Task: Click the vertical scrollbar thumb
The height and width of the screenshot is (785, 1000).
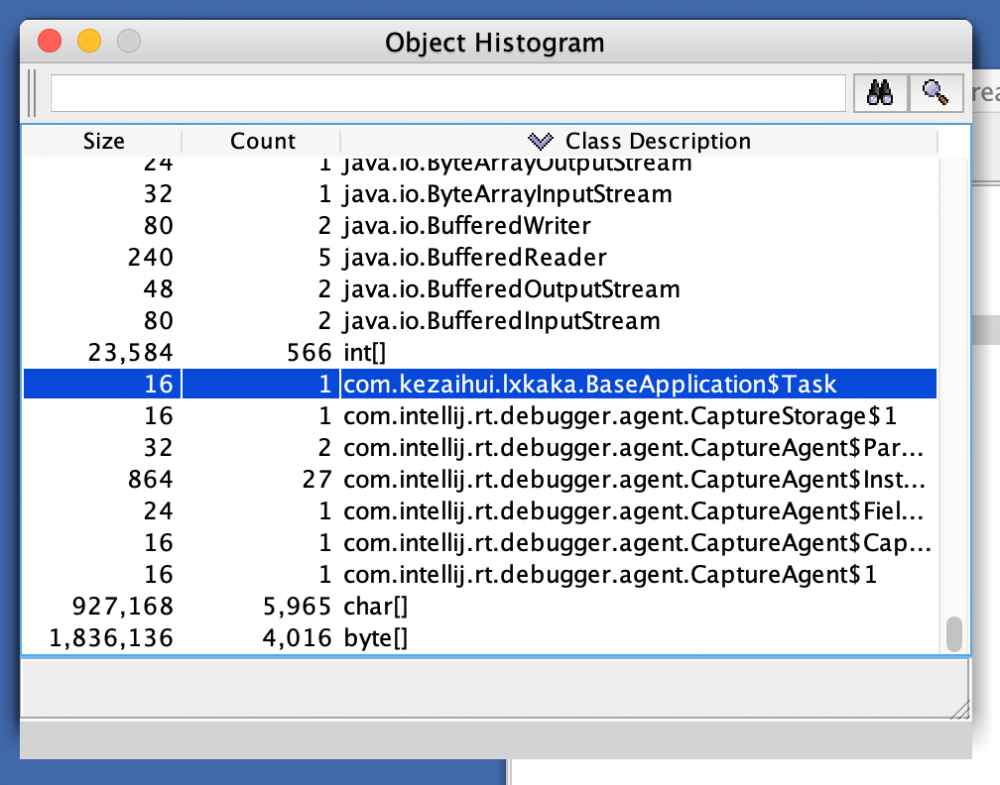Action: 954,634
